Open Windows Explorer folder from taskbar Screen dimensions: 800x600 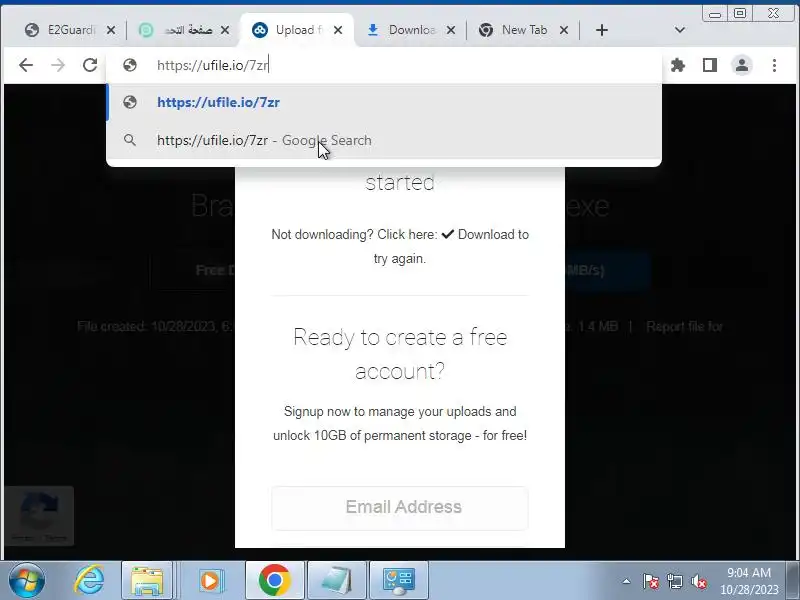(x=147, y=581)
